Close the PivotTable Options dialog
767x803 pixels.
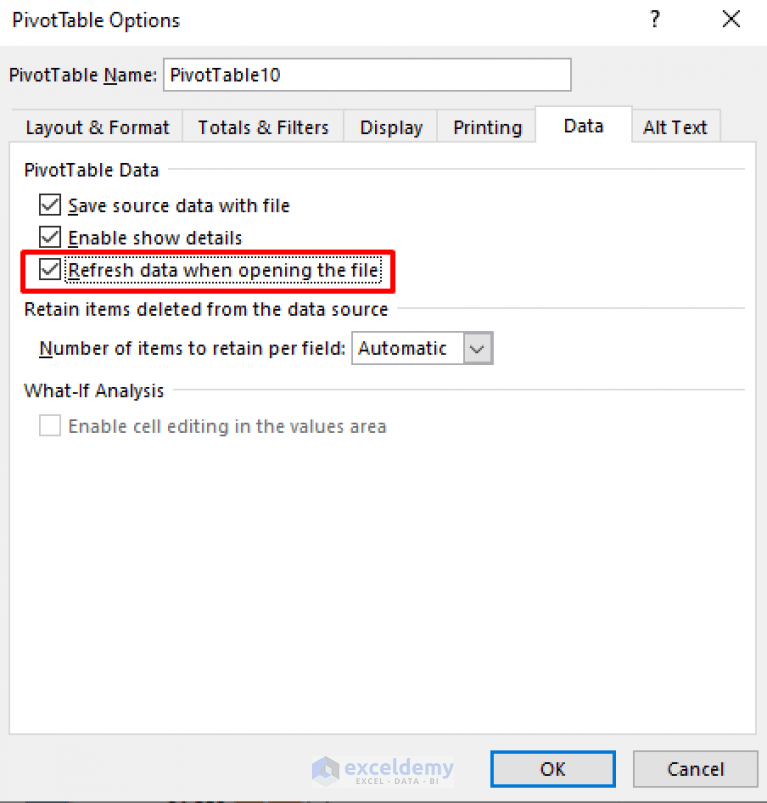pyautogui.click(x=731, y=19)
